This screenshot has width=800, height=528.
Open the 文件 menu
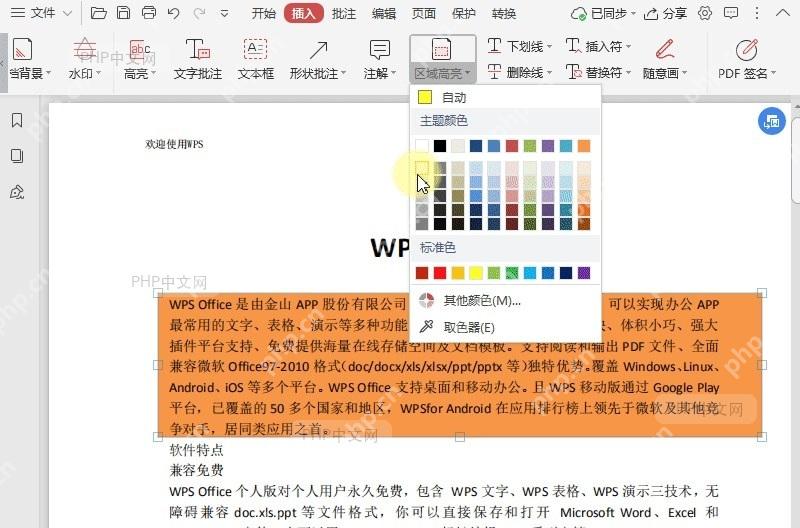[41, 13]
